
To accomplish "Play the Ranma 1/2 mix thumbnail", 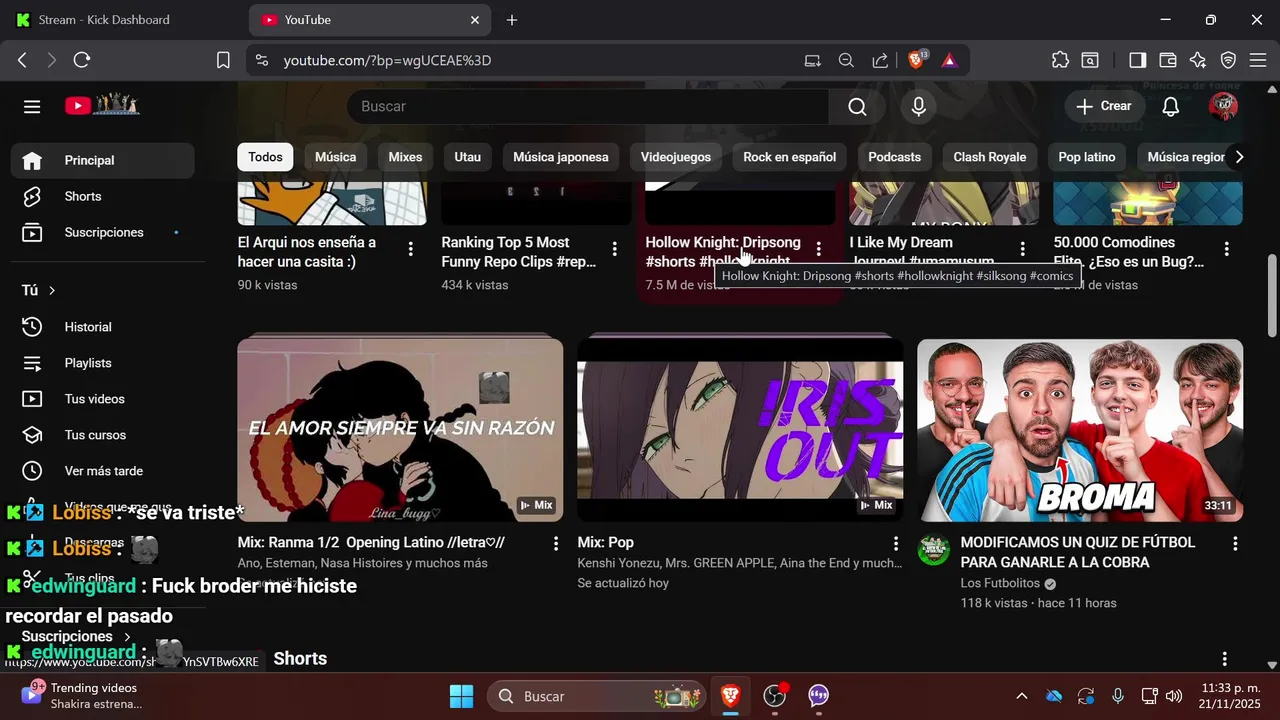I will (x=400, y=430).
